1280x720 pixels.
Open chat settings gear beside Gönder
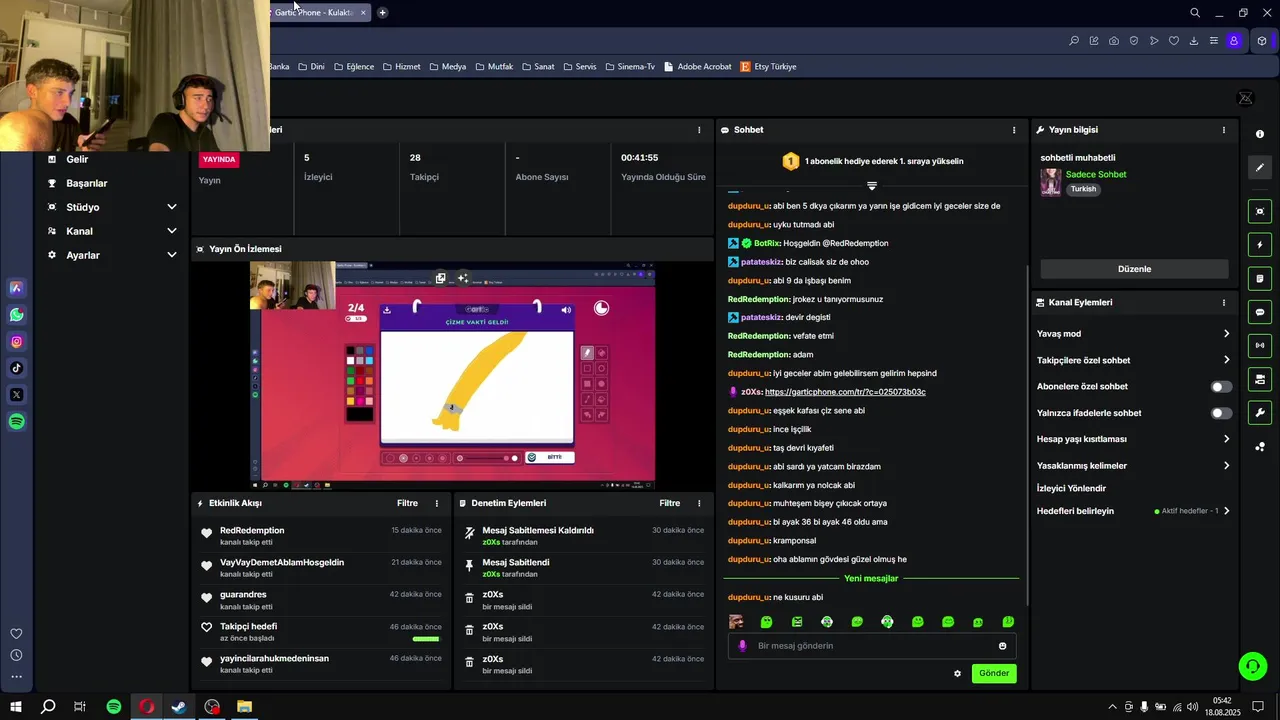957,674
